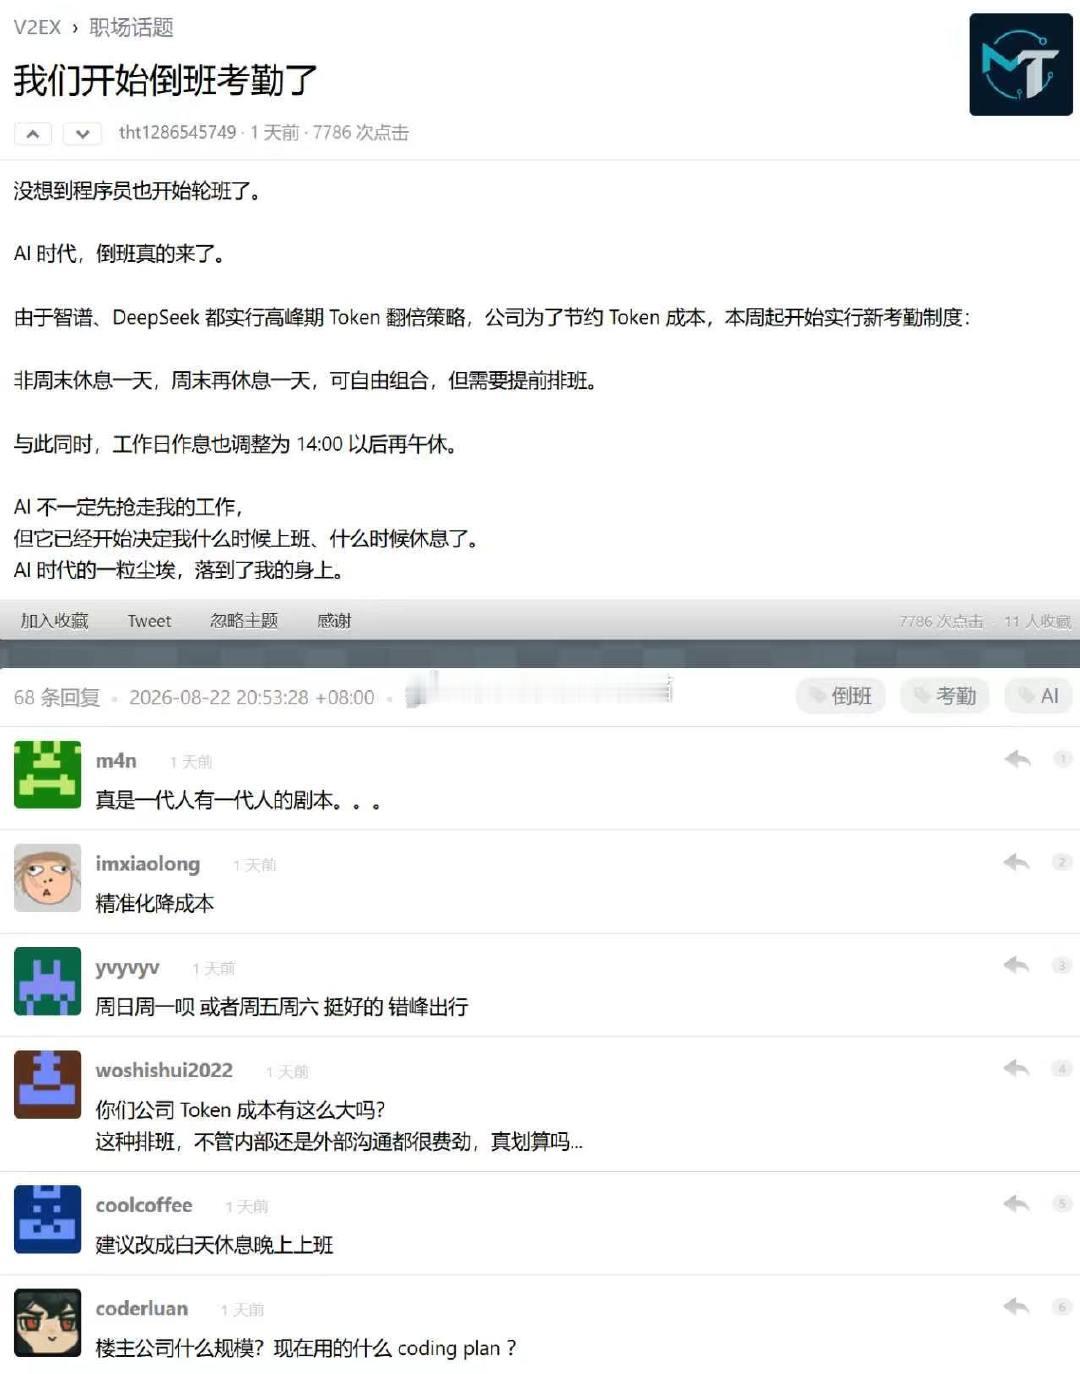Click floor number 1 on m4n's reply
1080x1374 pixels.
1062,759
